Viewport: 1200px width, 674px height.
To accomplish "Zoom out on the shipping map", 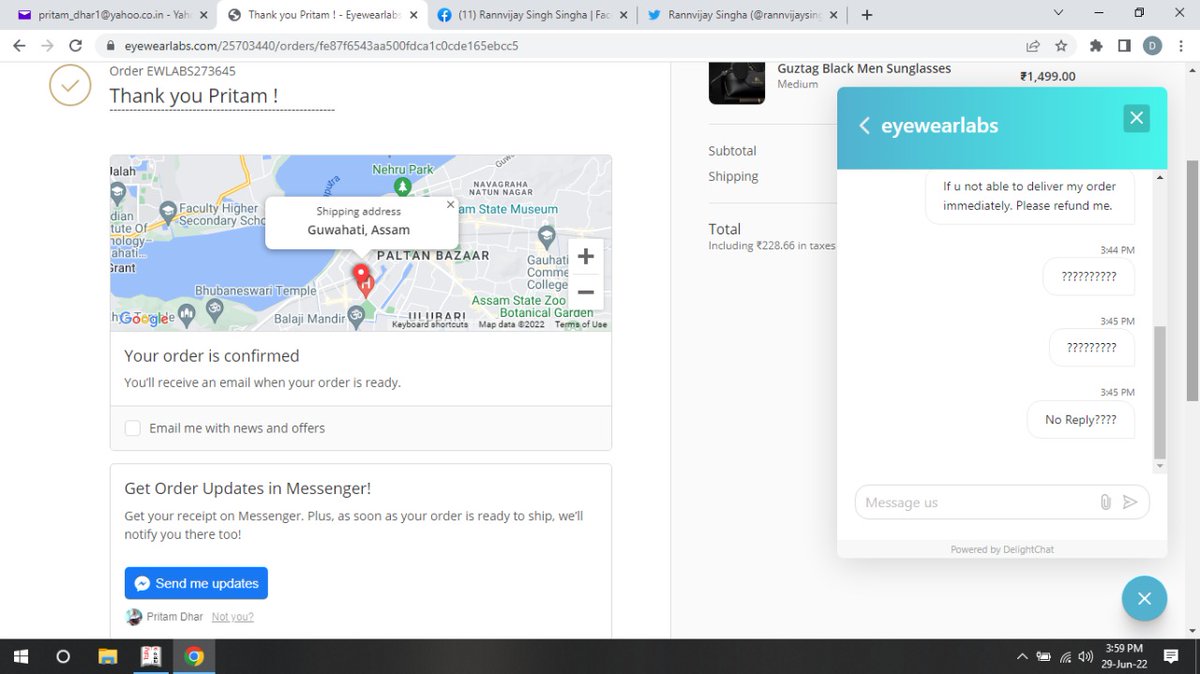I will pyautogui.click(x=586, y=292).
